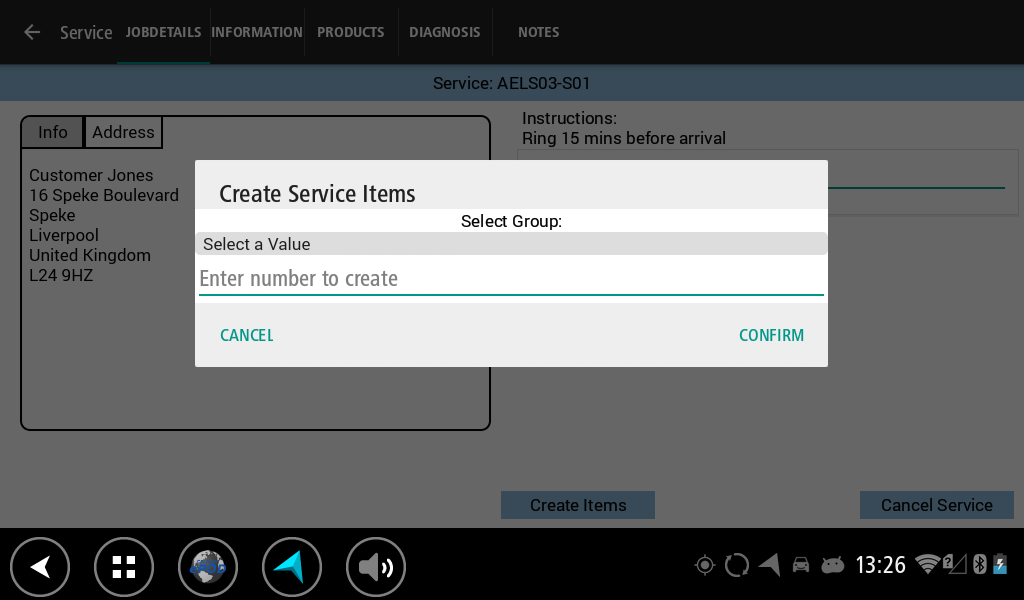
Task: Tap the sync status icon
Action: point(737,565)
